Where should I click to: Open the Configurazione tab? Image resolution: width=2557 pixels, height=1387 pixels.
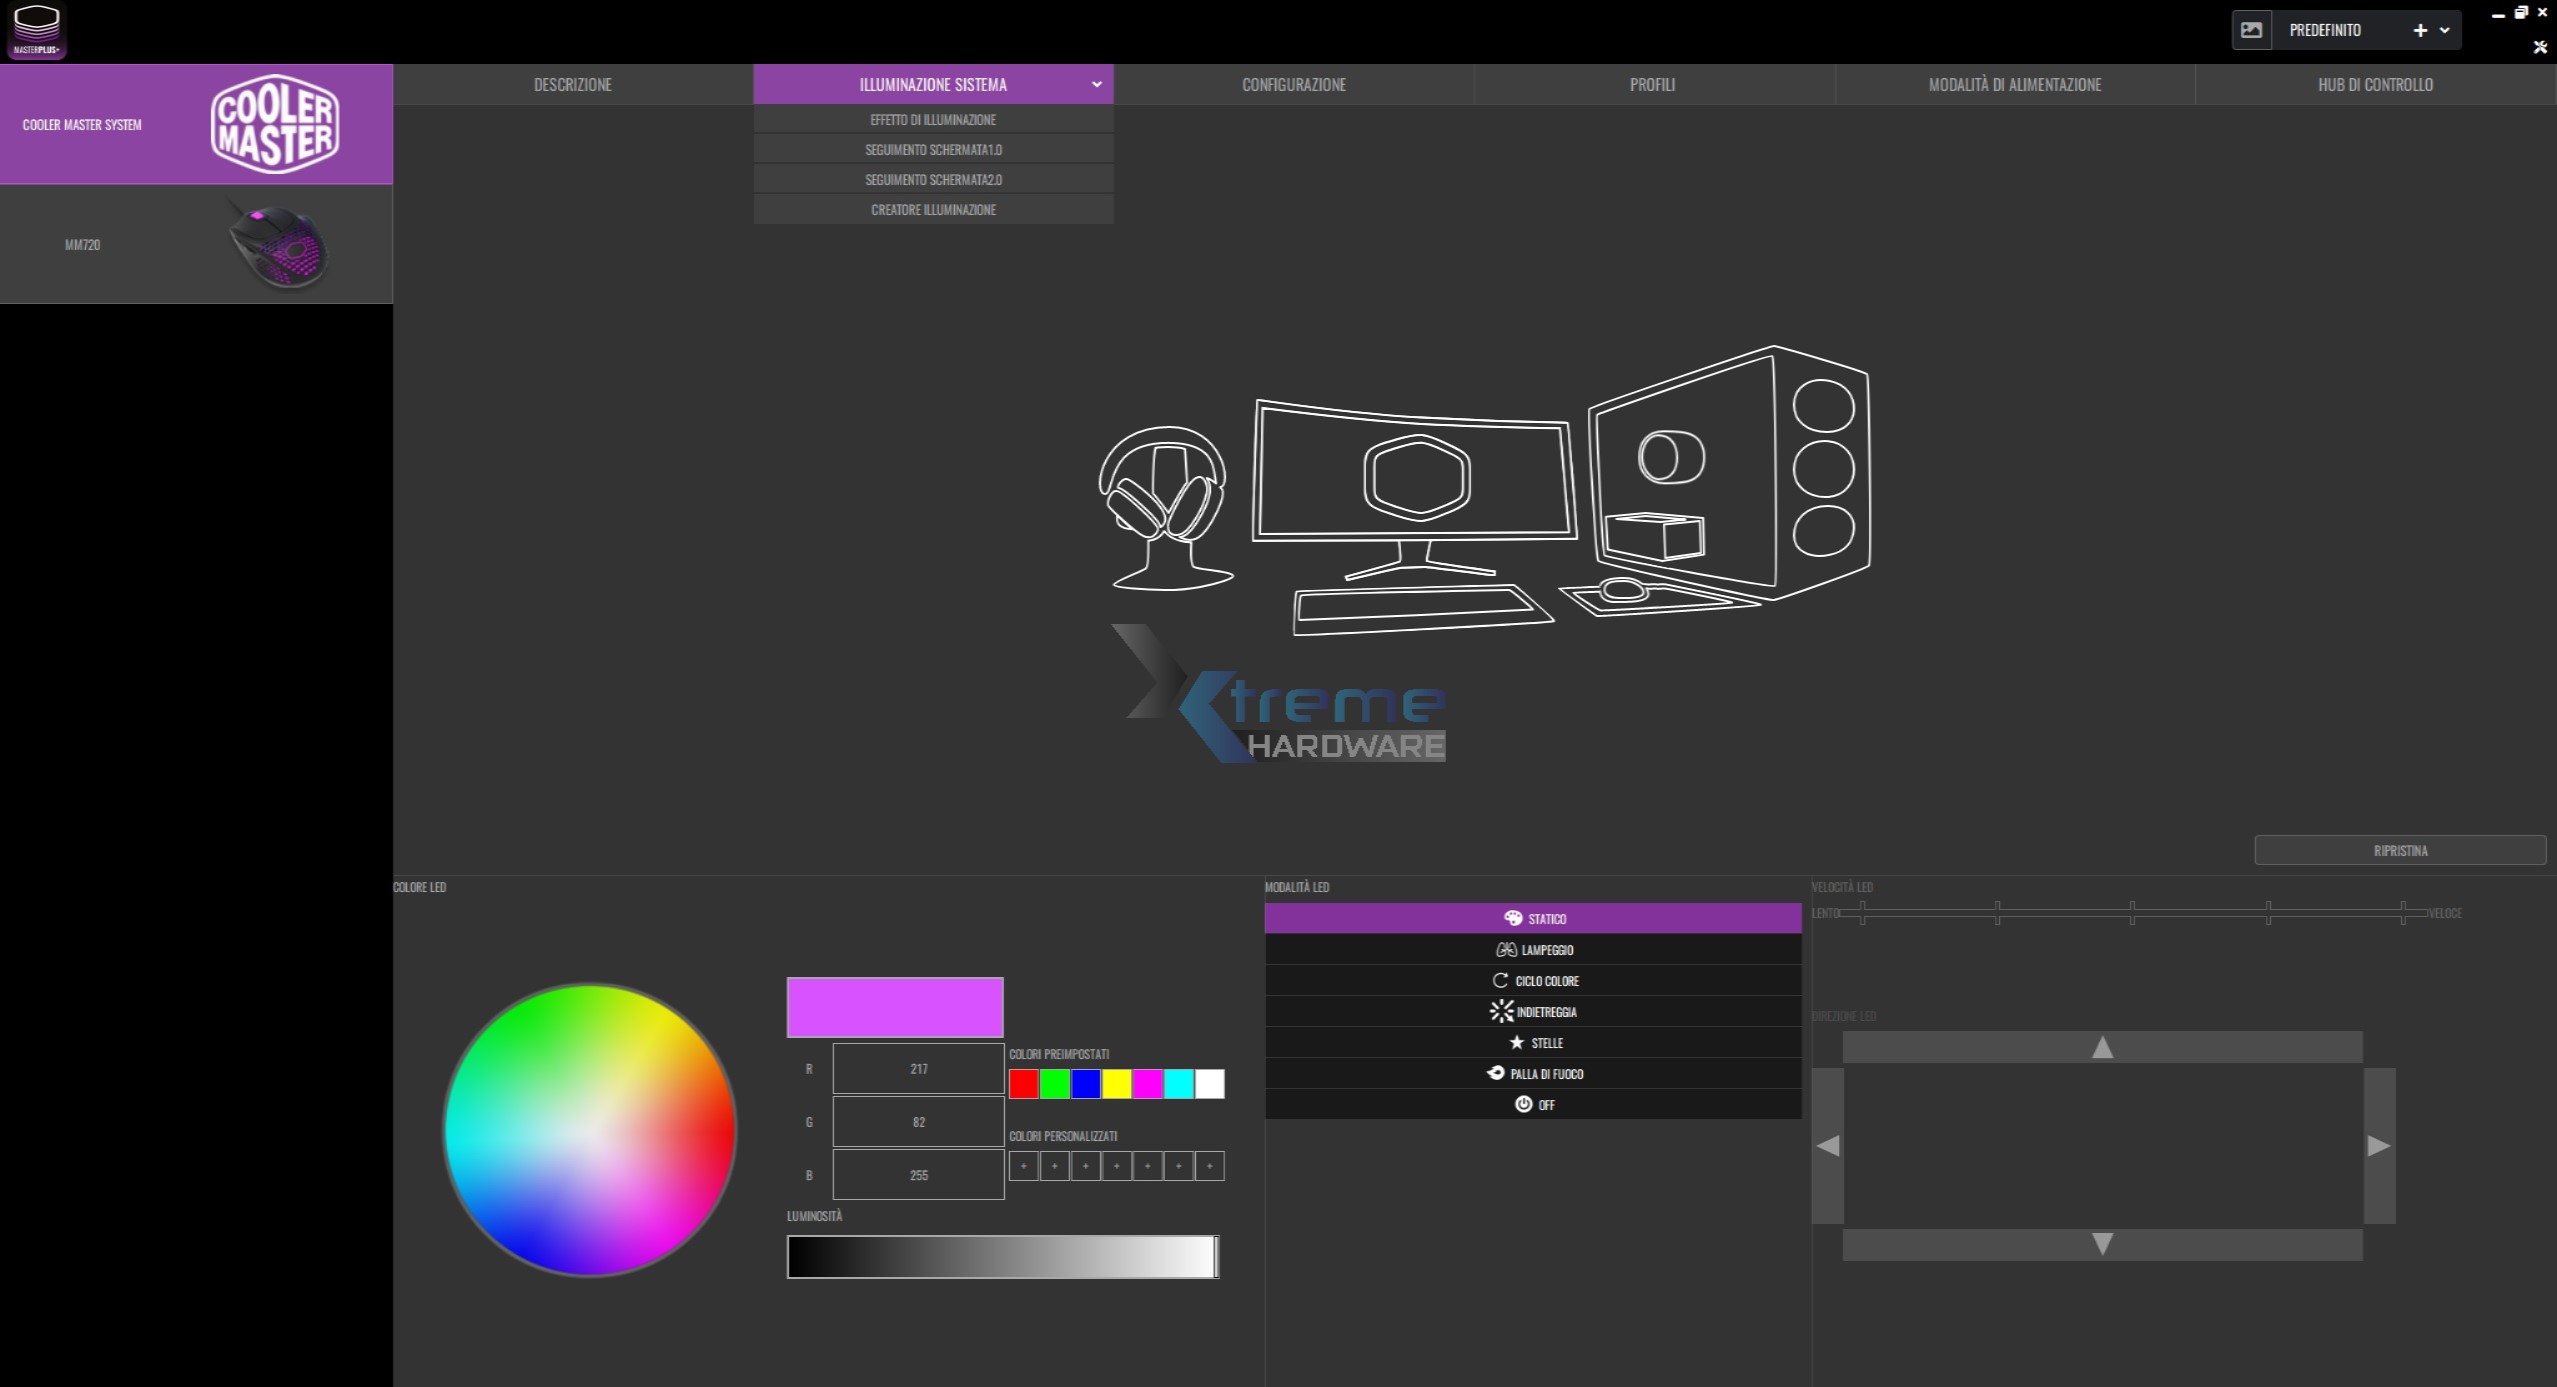click(1293, 84)
